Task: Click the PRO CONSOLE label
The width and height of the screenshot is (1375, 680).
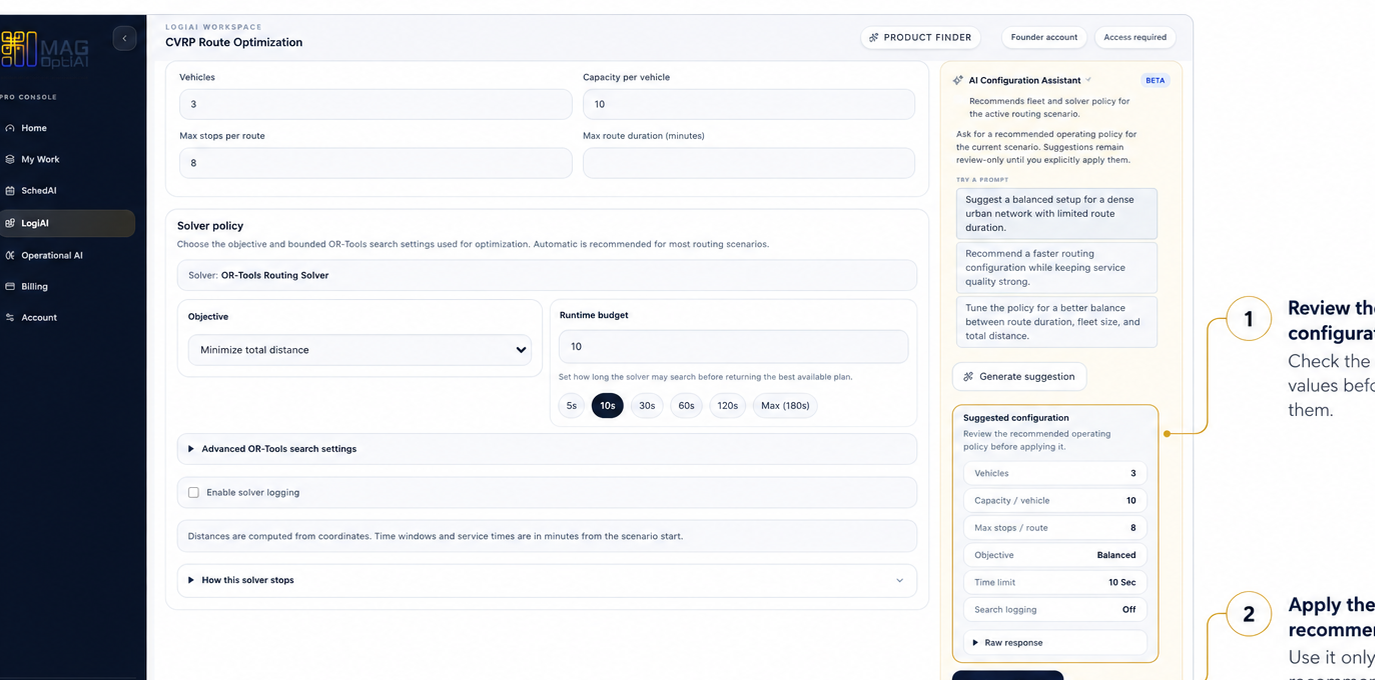Action: pos(29,97)
